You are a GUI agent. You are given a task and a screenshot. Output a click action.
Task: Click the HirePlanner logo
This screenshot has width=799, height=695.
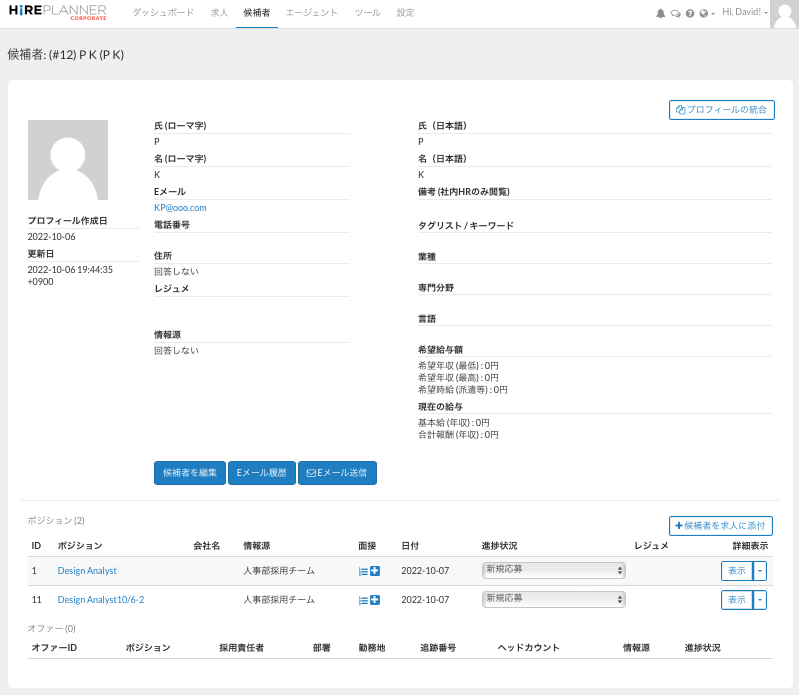pyautogui.click(x=57, y=12)
